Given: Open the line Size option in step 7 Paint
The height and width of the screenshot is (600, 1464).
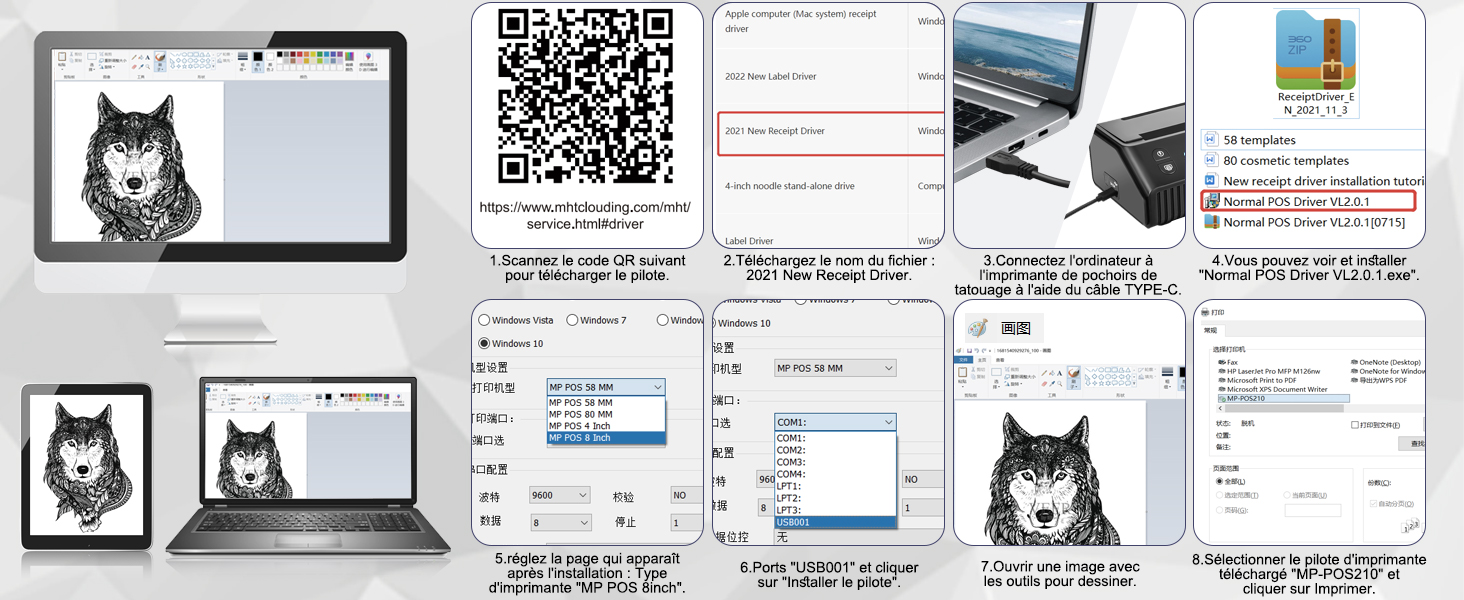Looking at the screenshot, I should click(x=1167, y=379).
